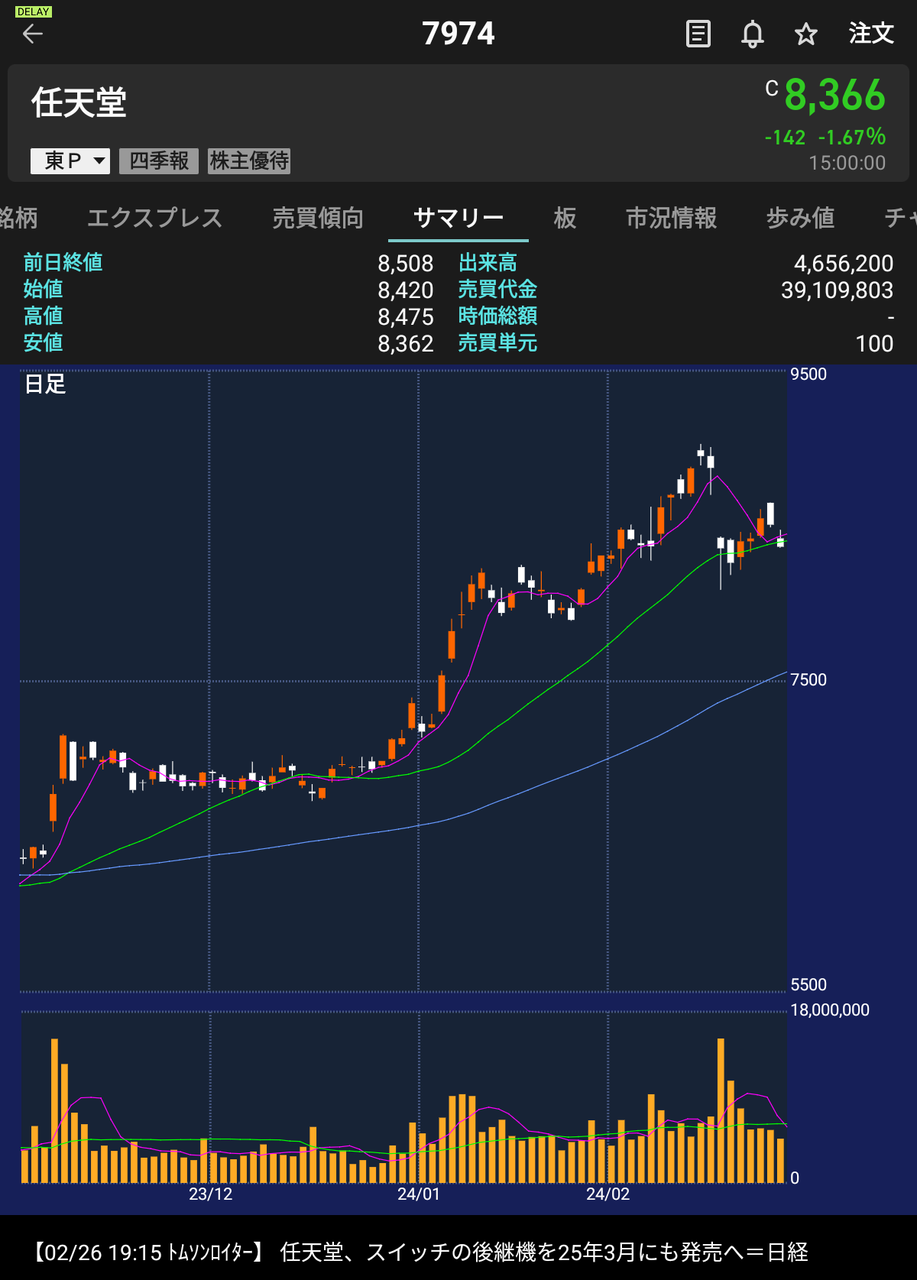
Task: Switch to the 歩み値 tab
Action: (x=800, y=217)
